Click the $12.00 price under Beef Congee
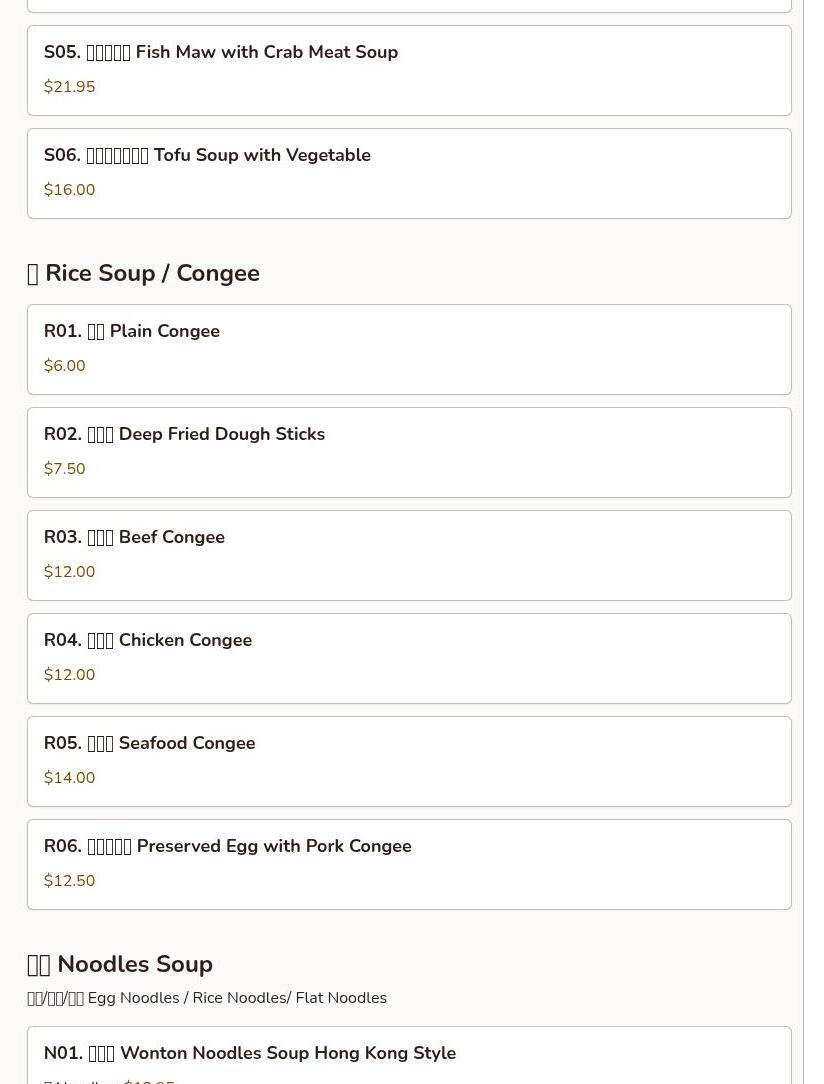This screenshot has width=824, height=1084. pos(69,572)
